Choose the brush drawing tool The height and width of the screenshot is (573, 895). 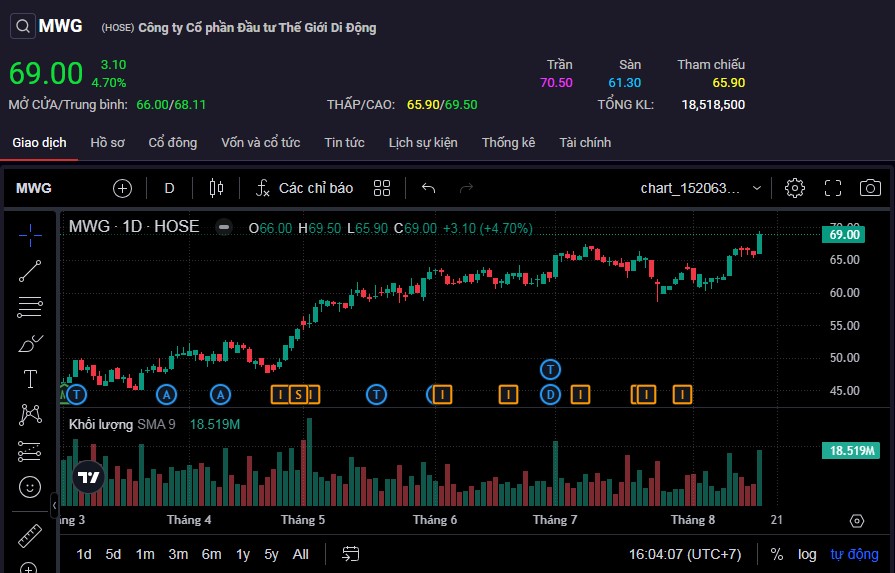(x=30, y=344)
